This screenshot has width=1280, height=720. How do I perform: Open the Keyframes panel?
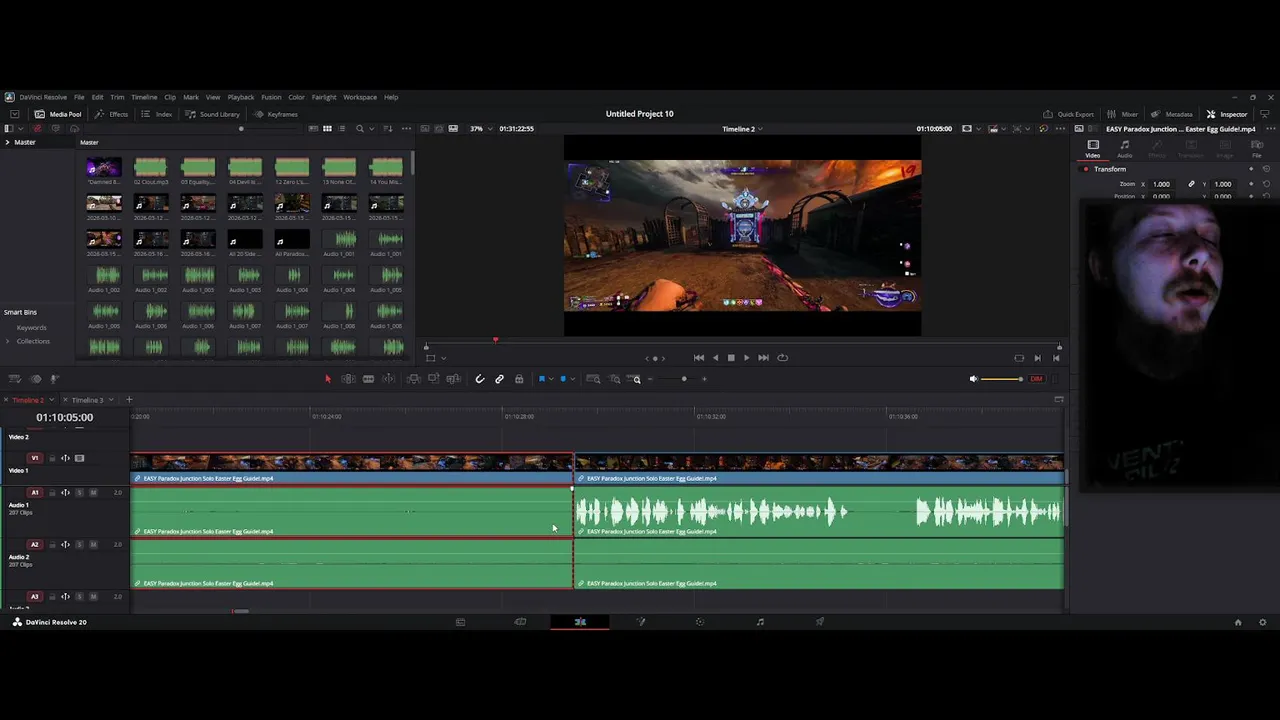click(x=275, y=114)
